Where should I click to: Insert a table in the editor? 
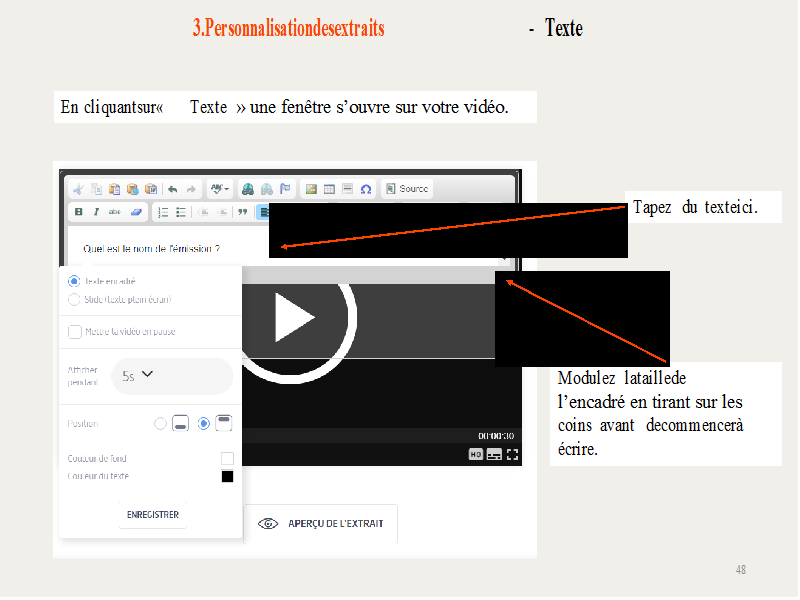point(329,189)
